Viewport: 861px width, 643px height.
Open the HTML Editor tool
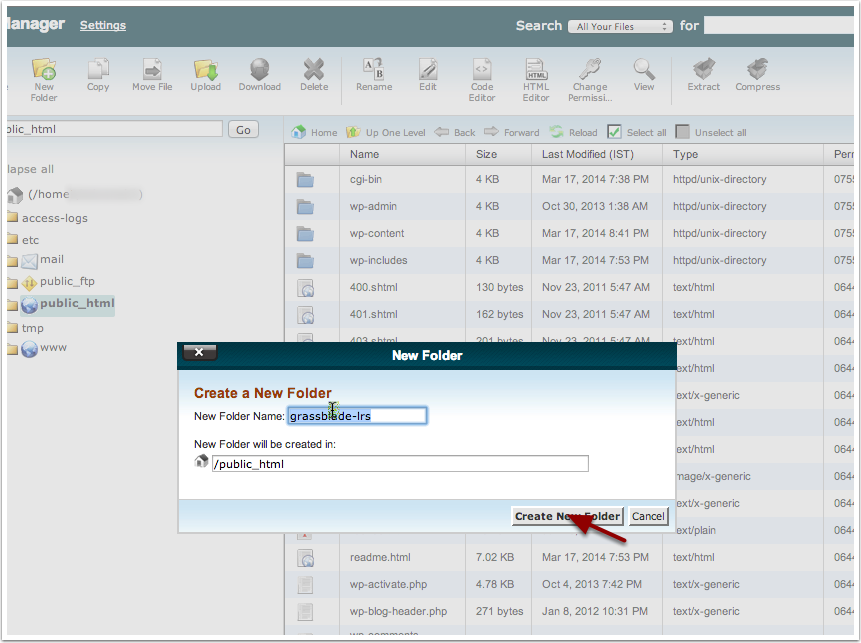(x=536, y=71)
